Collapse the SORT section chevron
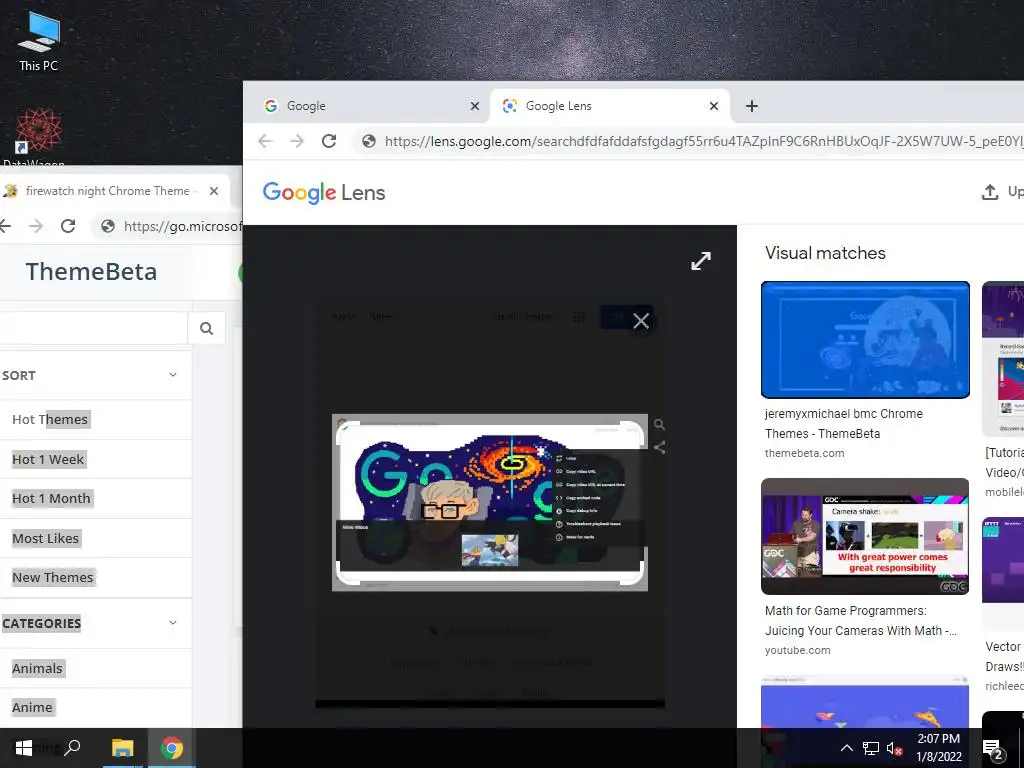 pos(173,375)
